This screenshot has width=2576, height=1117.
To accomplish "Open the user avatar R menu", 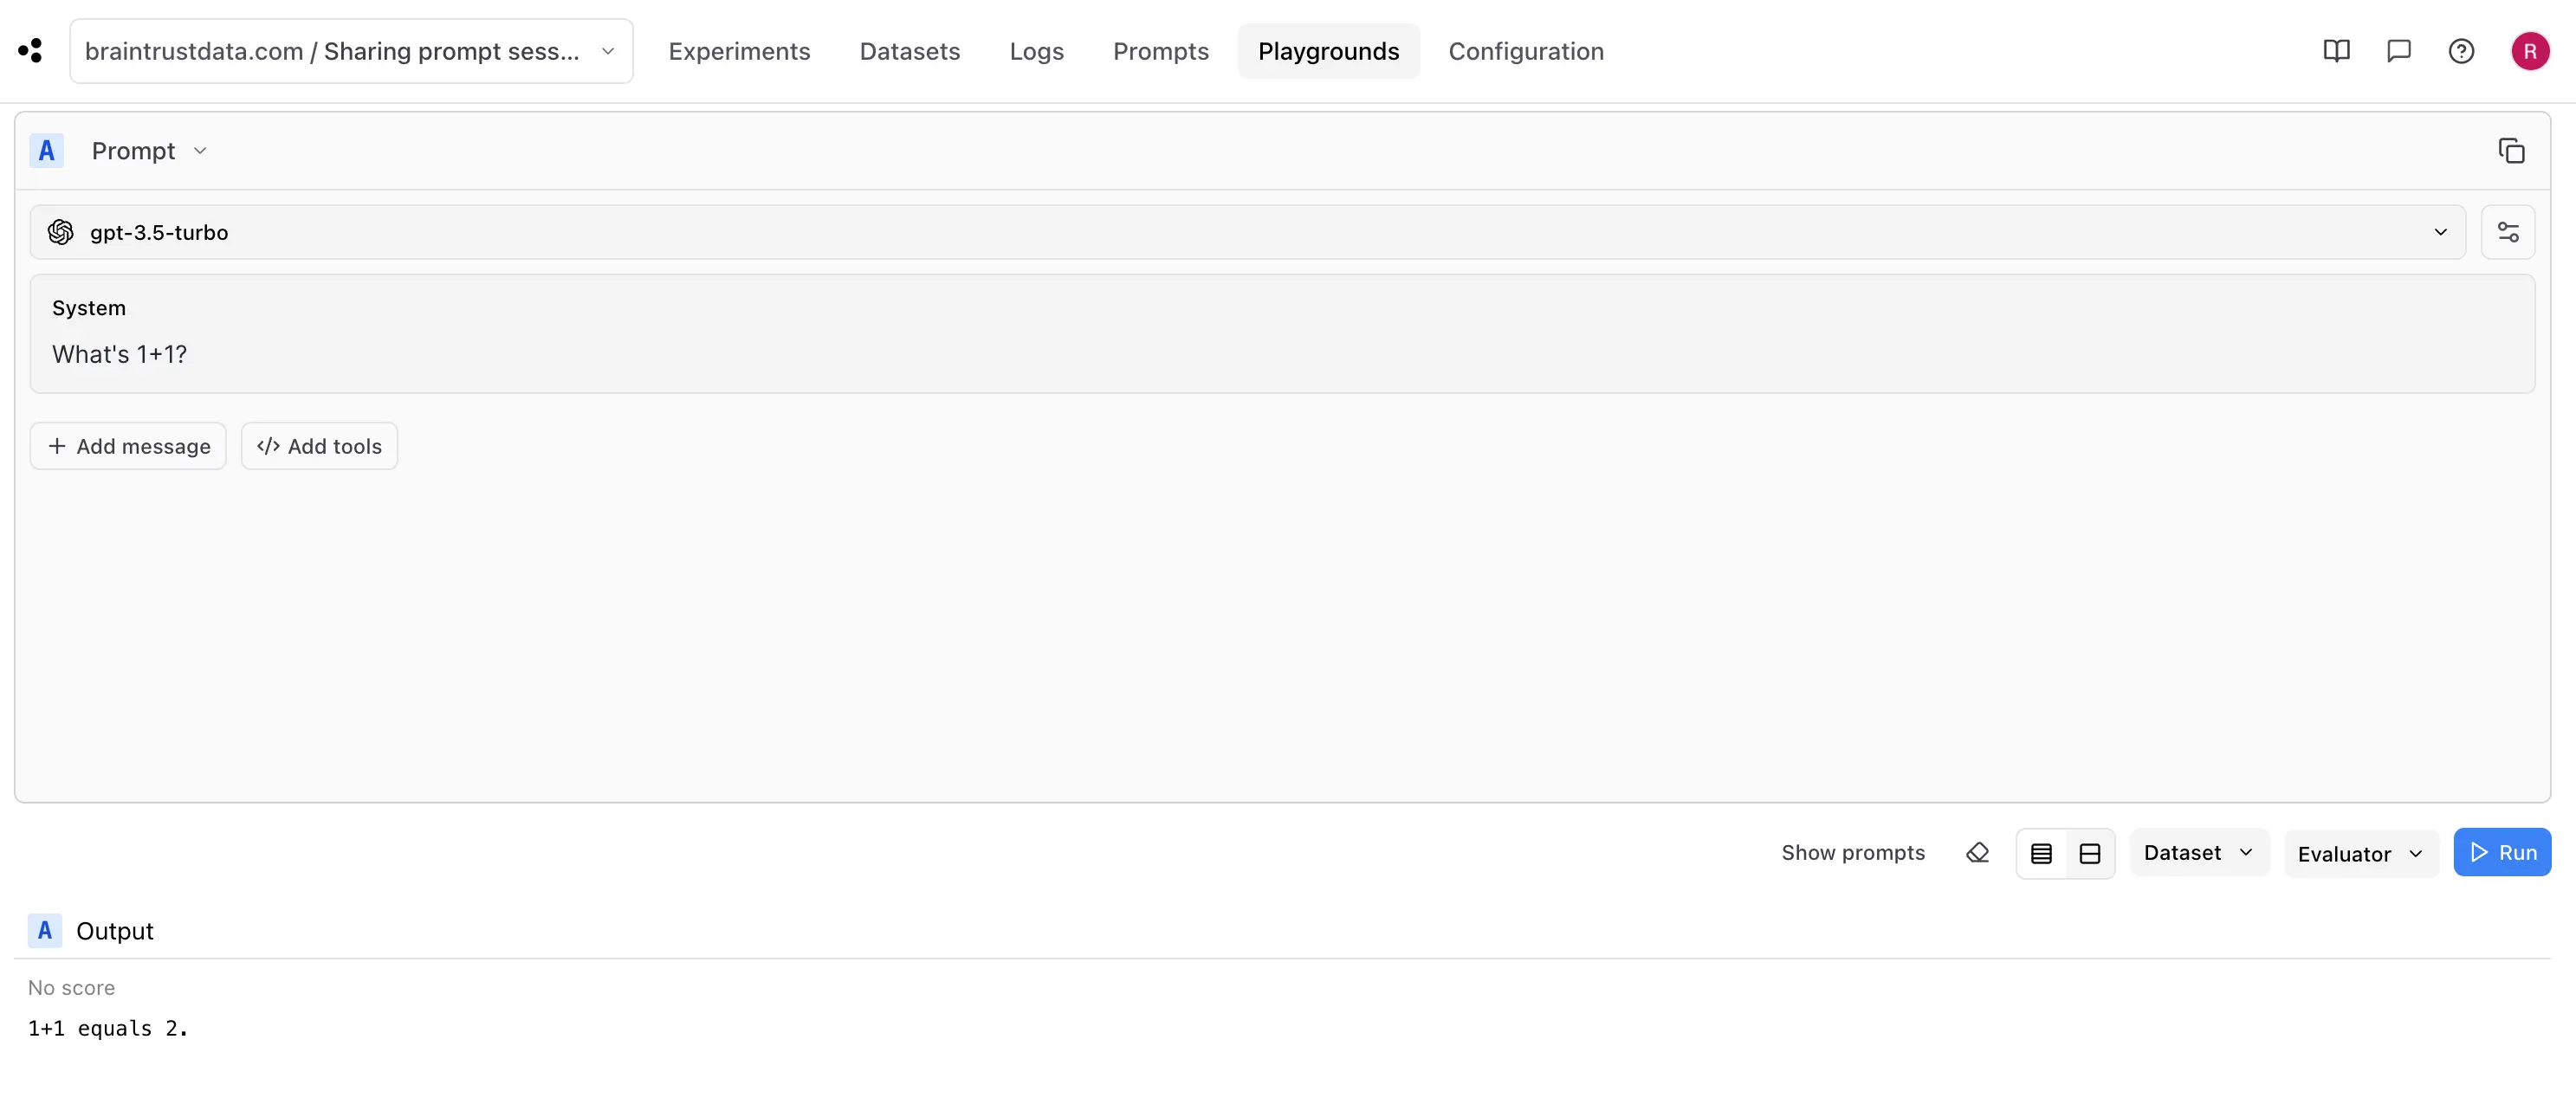I will pyautogui.click(x=2529, y=51).
